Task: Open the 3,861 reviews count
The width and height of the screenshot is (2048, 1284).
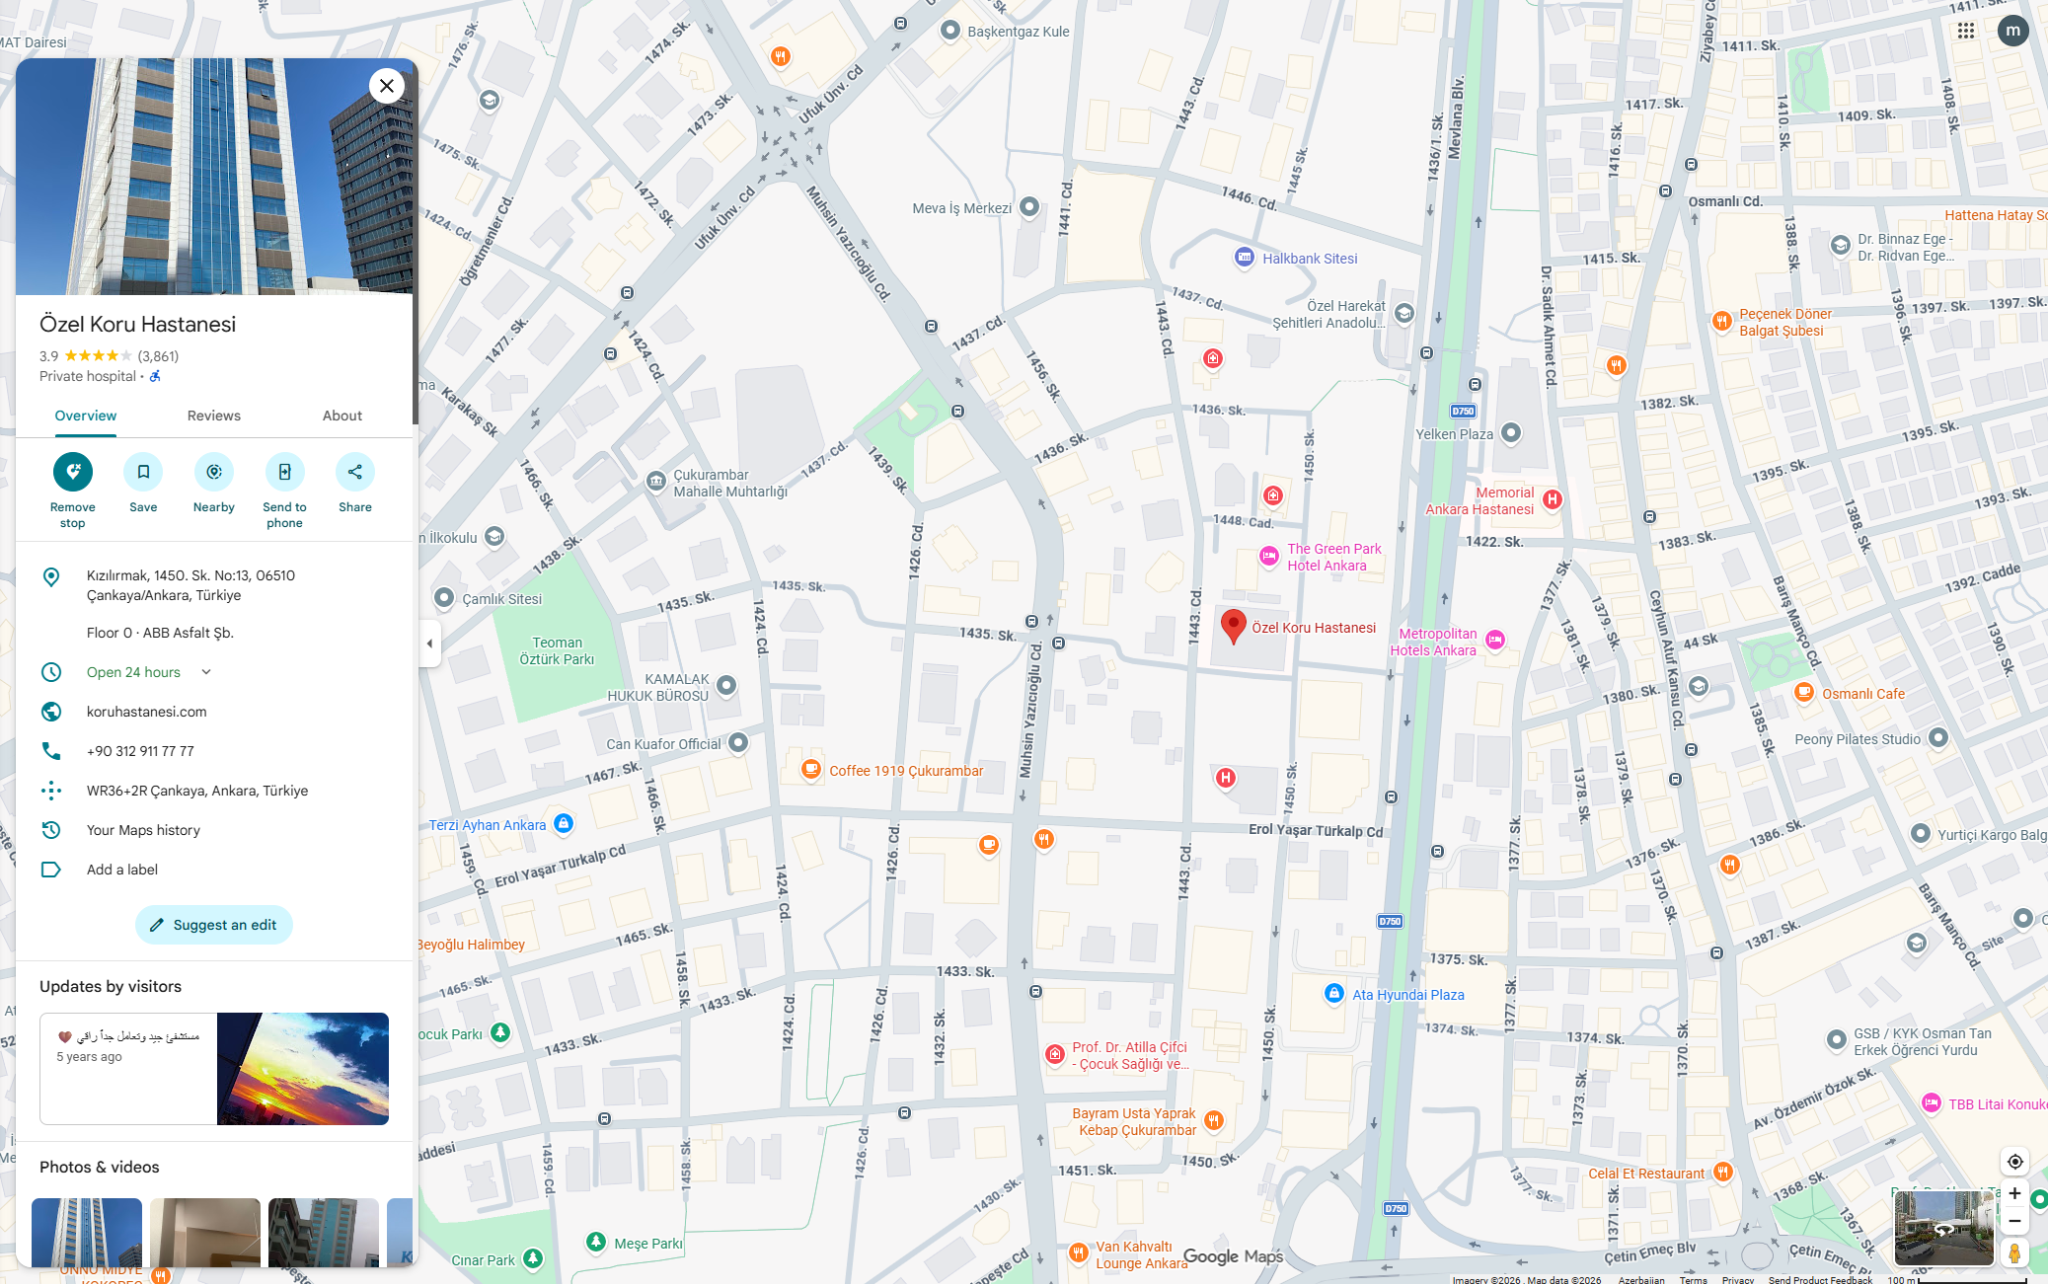Action: [x=158, y=356]
